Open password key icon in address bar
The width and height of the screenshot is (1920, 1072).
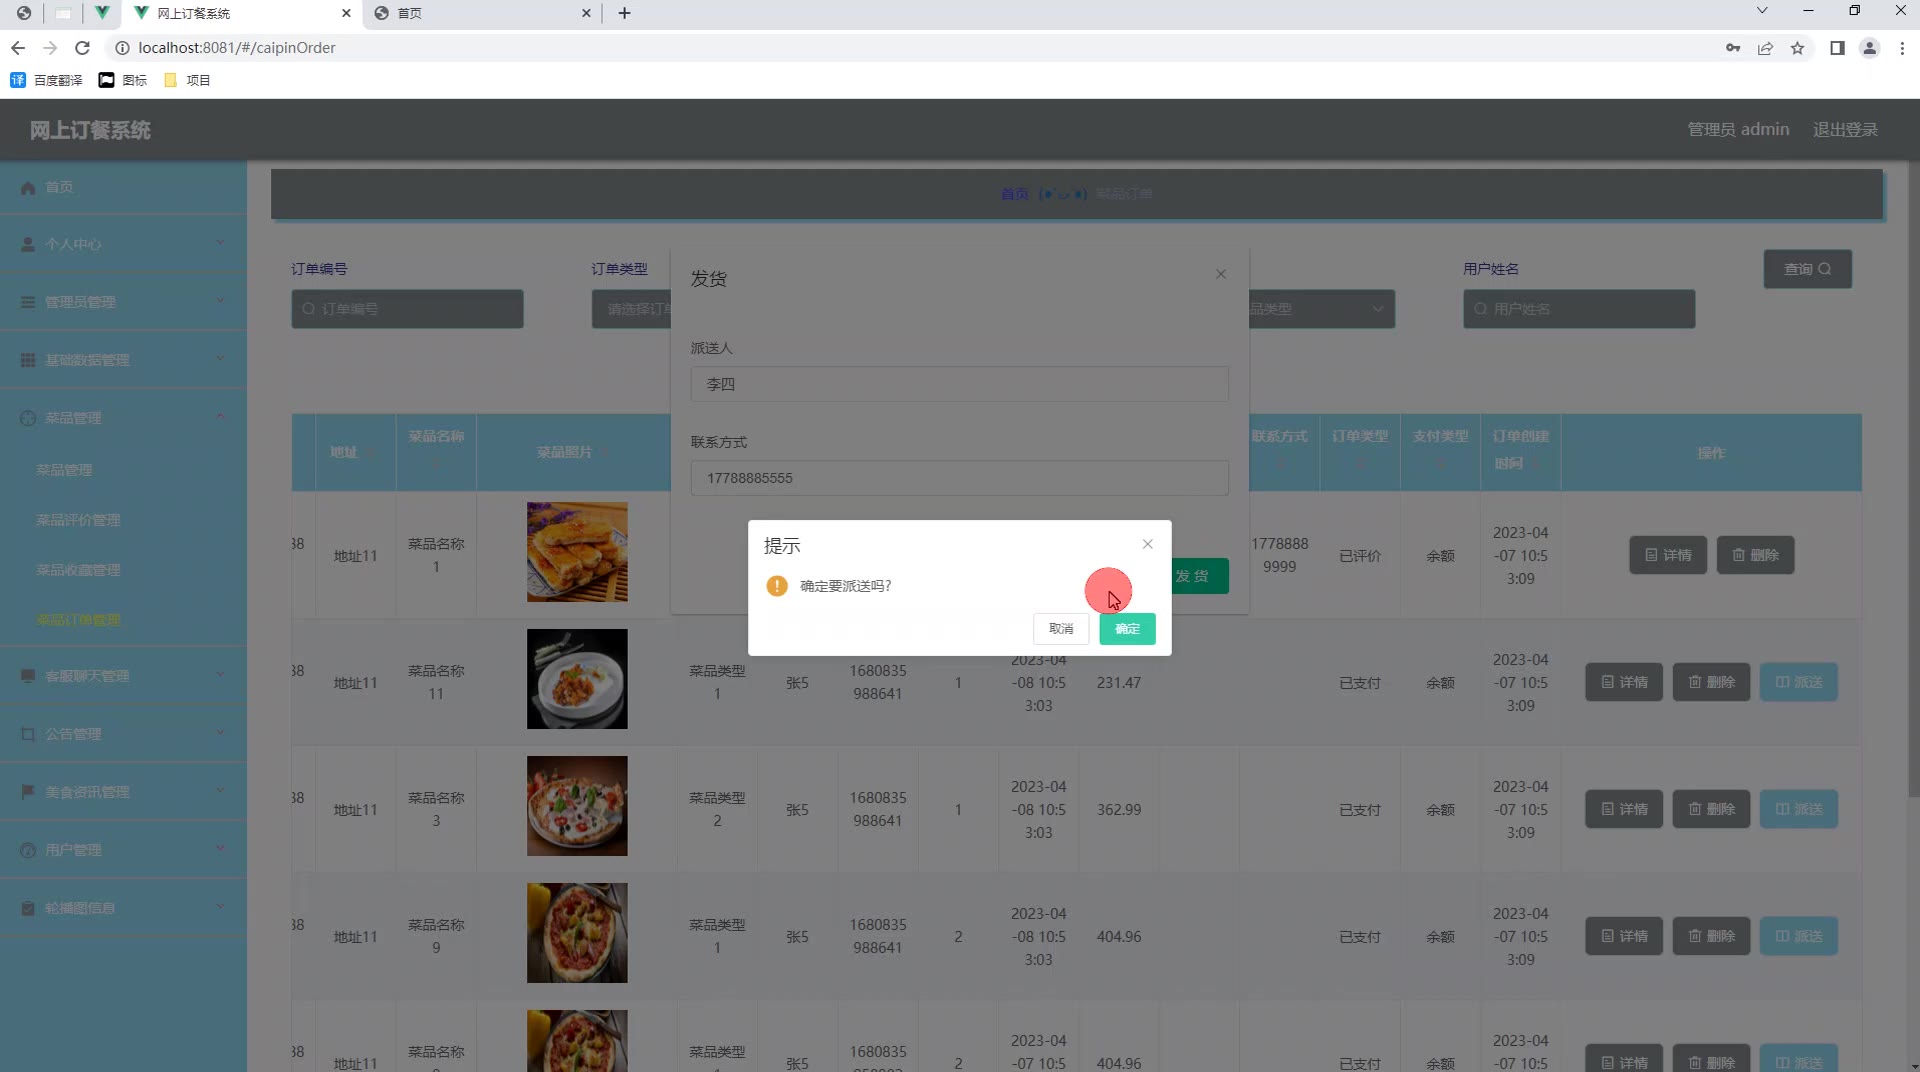[x=1733, y=48]
